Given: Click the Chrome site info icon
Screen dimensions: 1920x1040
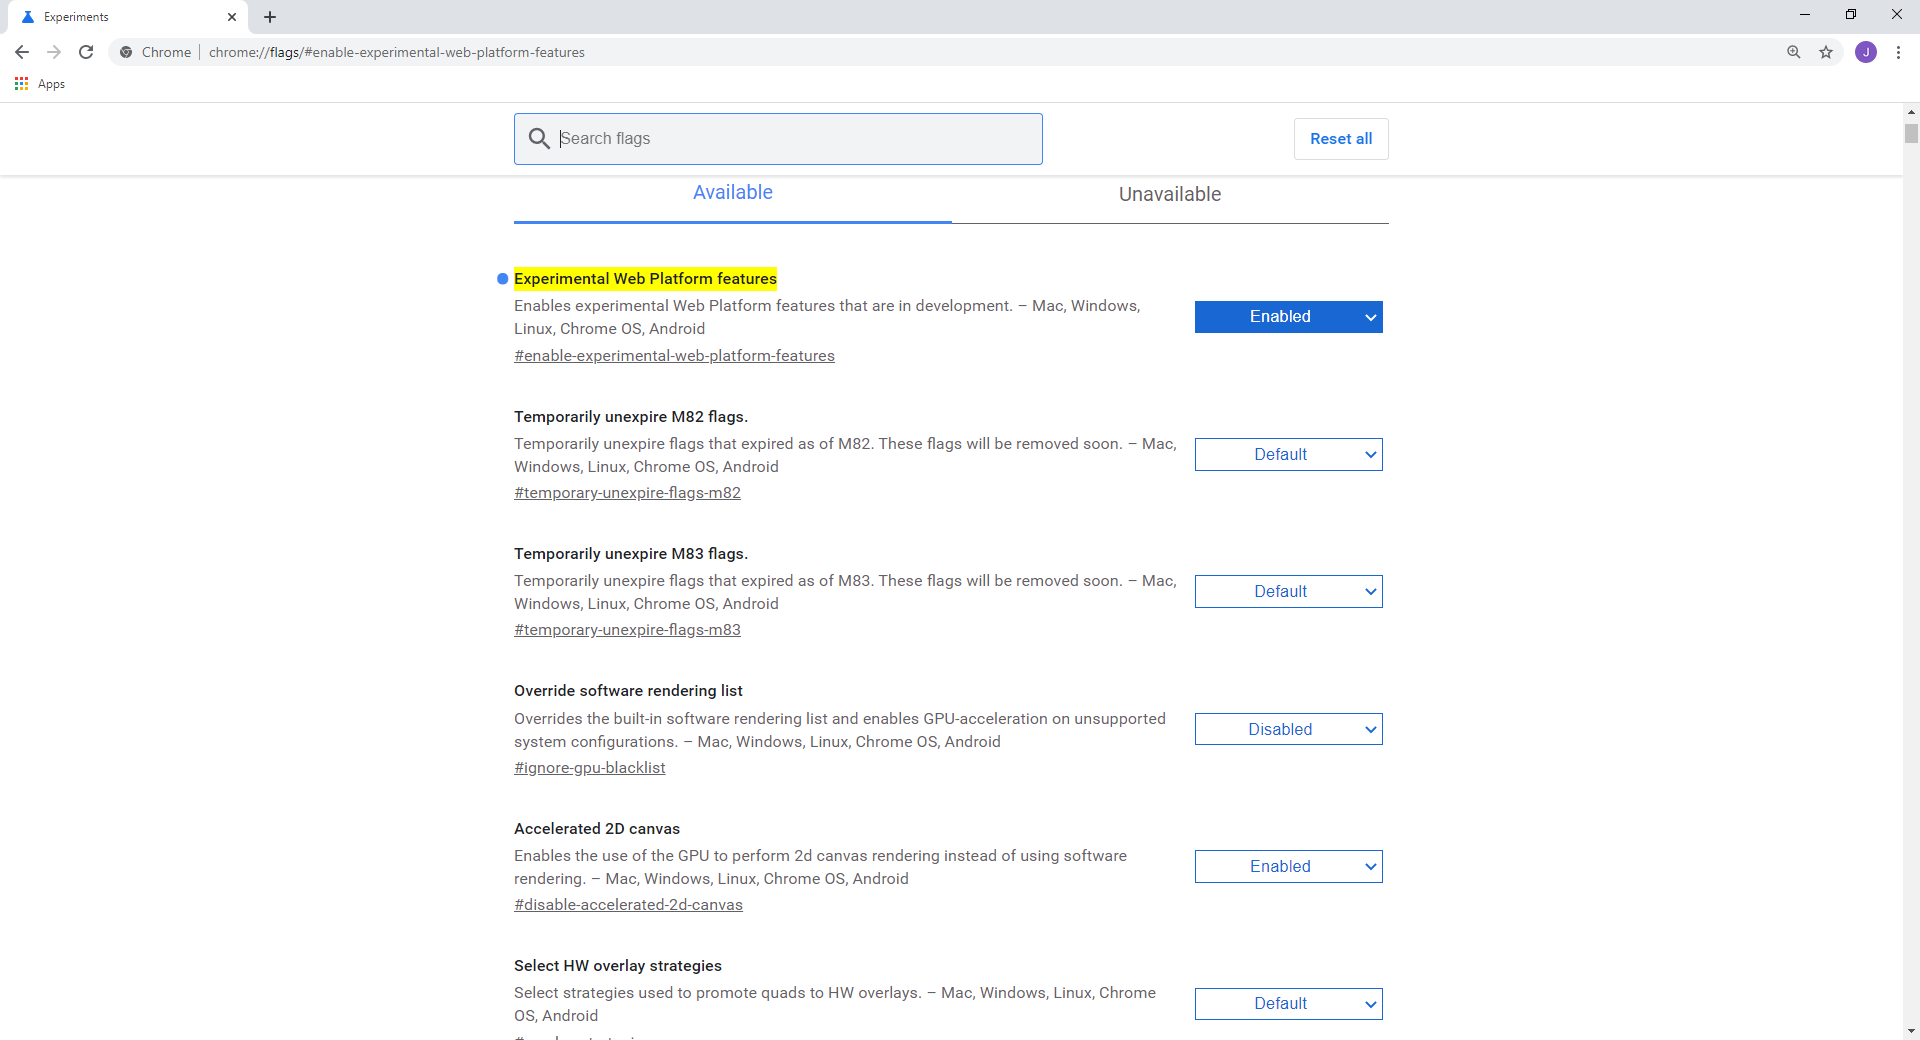Looking at the screenshot, I should pyautogui.click(x=126, y=52).
